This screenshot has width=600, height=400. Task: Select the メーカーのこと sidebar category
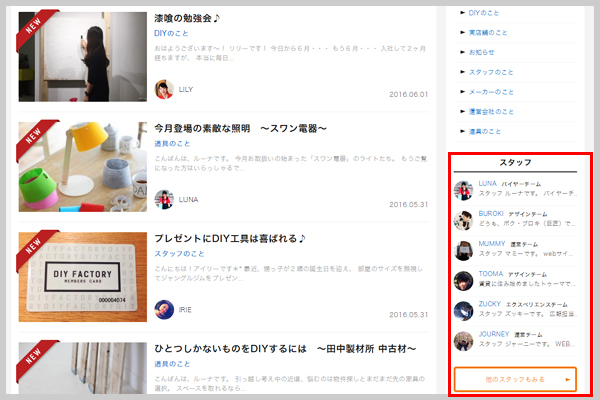(x=491, y=92)
